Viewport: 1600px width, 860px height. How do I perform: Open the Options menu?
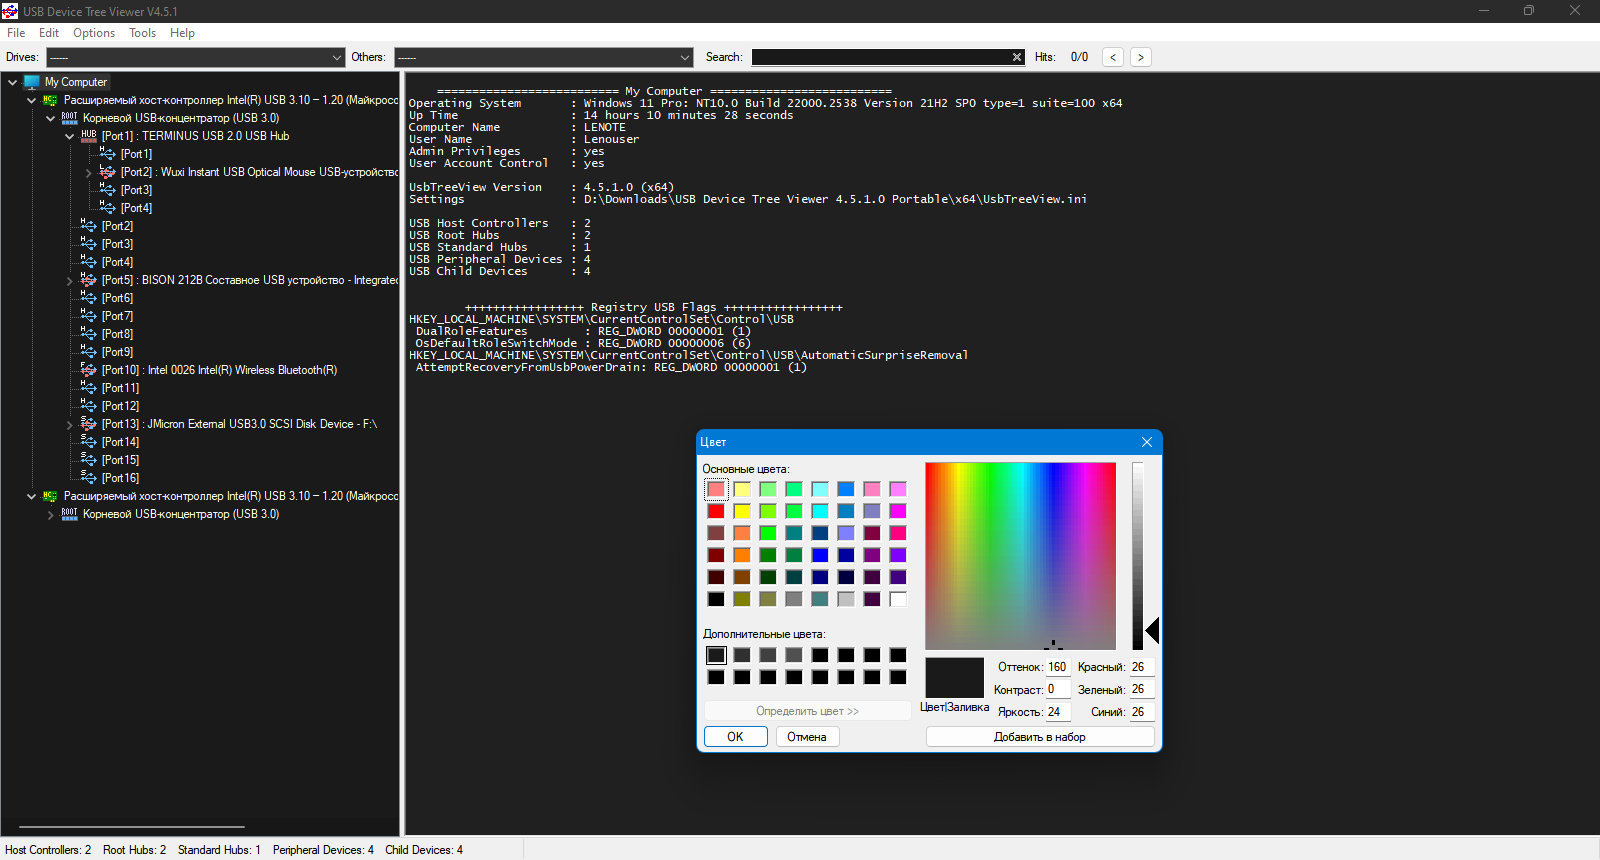(94, 33)
